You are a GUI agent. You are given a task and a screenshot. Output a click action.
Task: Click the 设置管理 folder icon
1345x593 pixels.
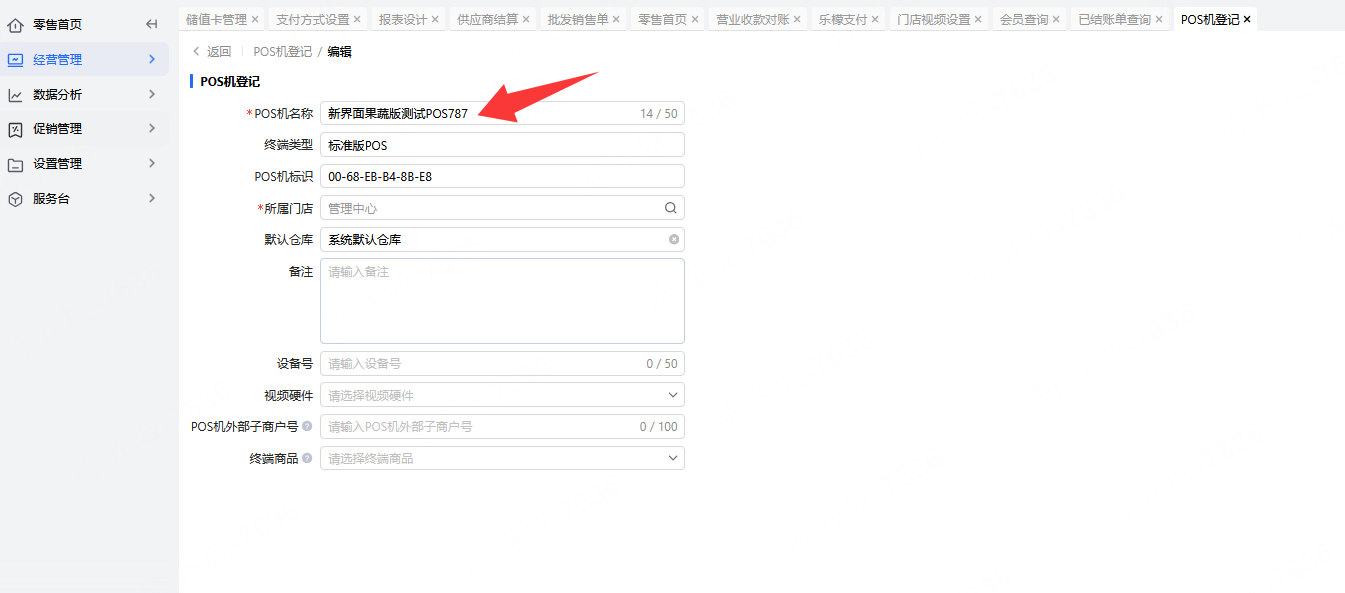point(15,164)
